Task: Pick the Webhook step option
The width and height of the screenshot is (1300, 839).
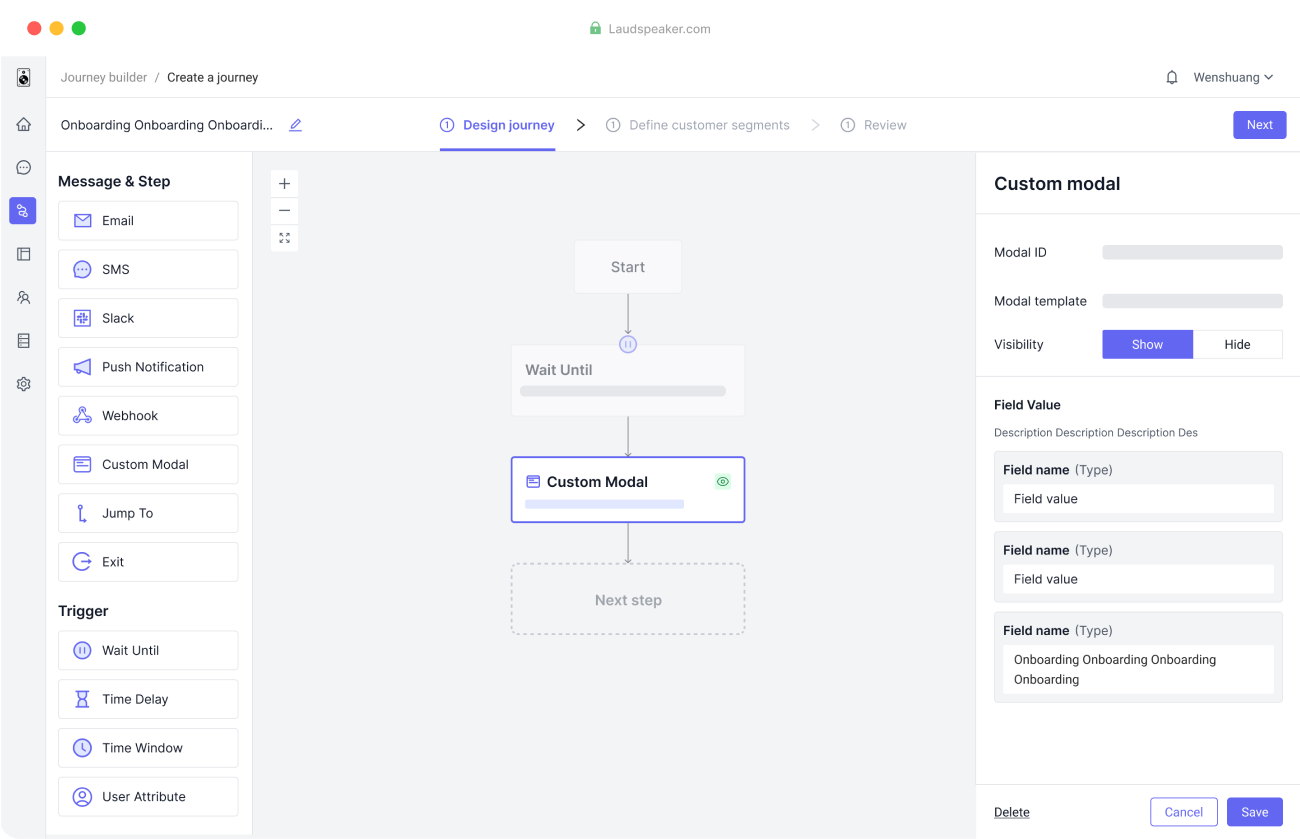Action: pyautogui.click(x=148, y=415)
